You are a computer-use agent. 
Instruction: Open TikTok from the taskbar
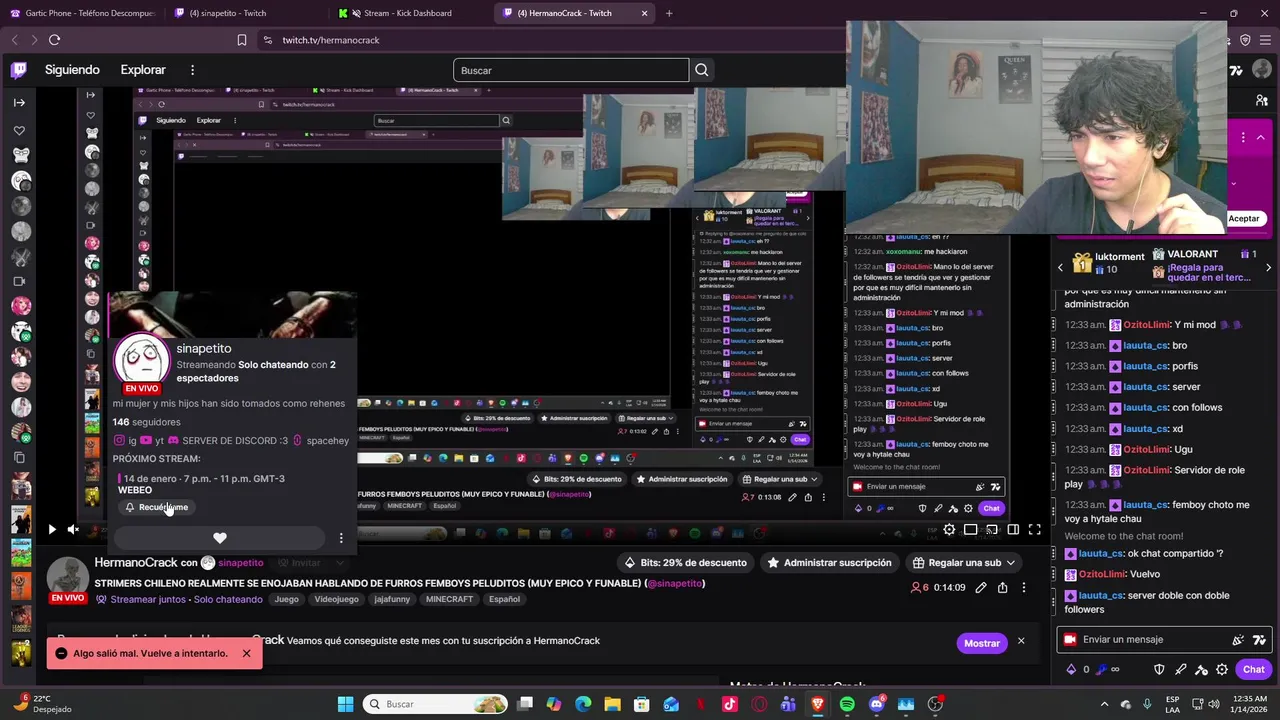pyautogui.click(x=729, y=704)
